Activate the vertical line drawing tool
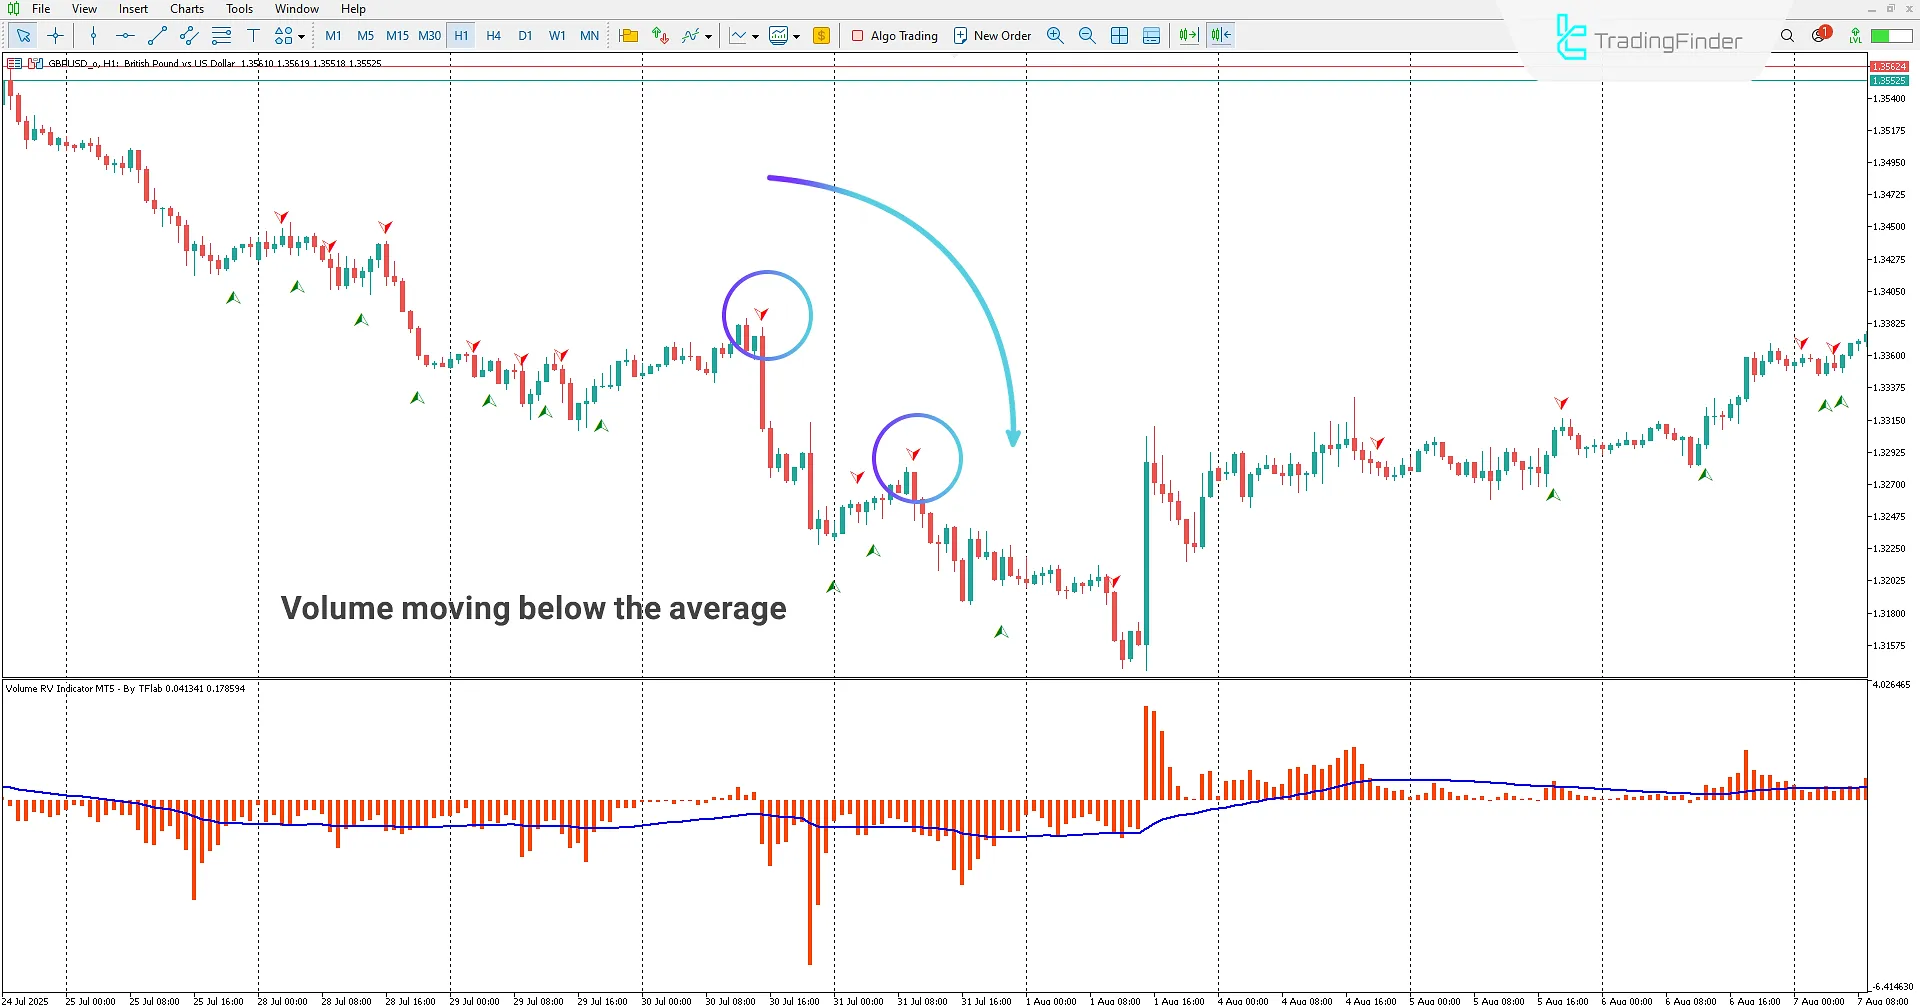The height and width of the screenshot is (1005, 1920). 93,35
